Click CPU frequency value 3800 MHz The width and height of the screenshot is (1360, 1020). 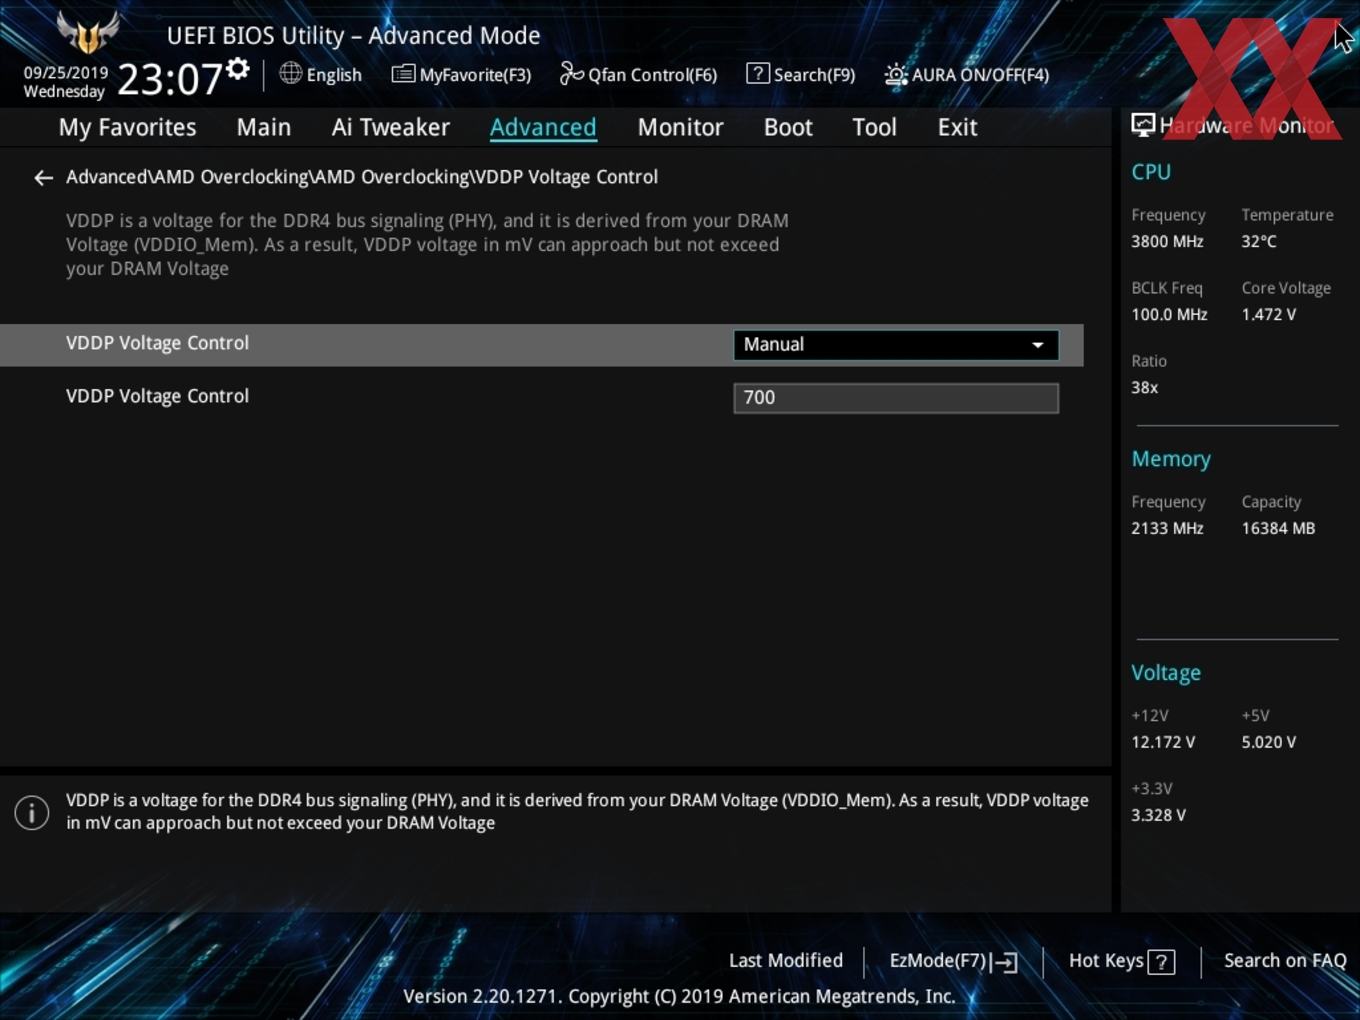tap(1167, 241)
